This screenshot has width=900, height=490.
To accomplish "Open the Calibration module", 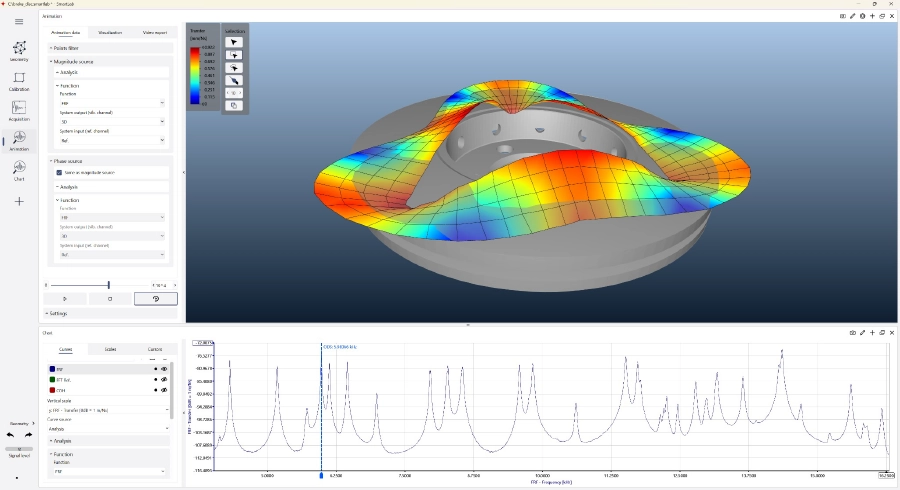I will click(x=19, y=80).
